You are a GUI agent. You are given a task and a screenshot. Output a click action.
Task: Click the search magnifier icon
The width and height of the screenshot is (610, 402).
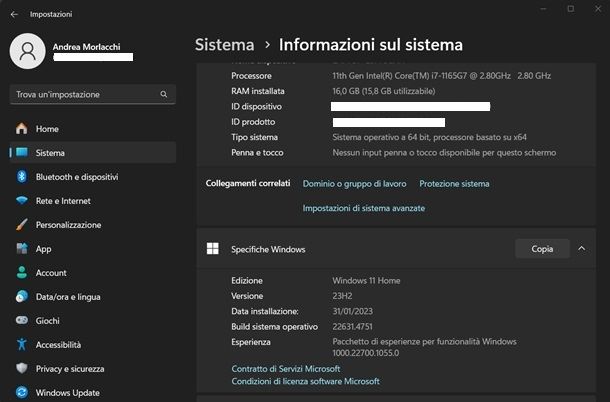pos(164,94)
